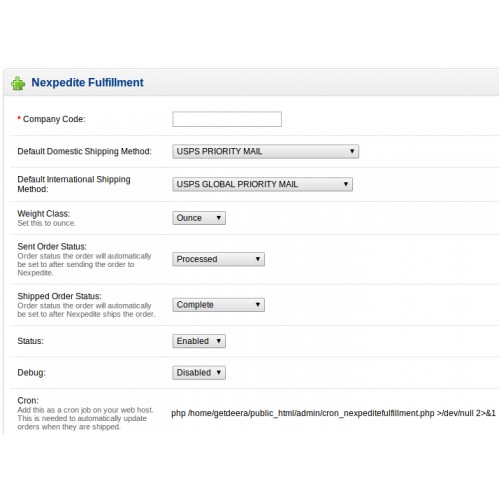
Task: Click the arrow on USPS PRIORITY MAIL dropdown
Action: [x=352, y=151]
